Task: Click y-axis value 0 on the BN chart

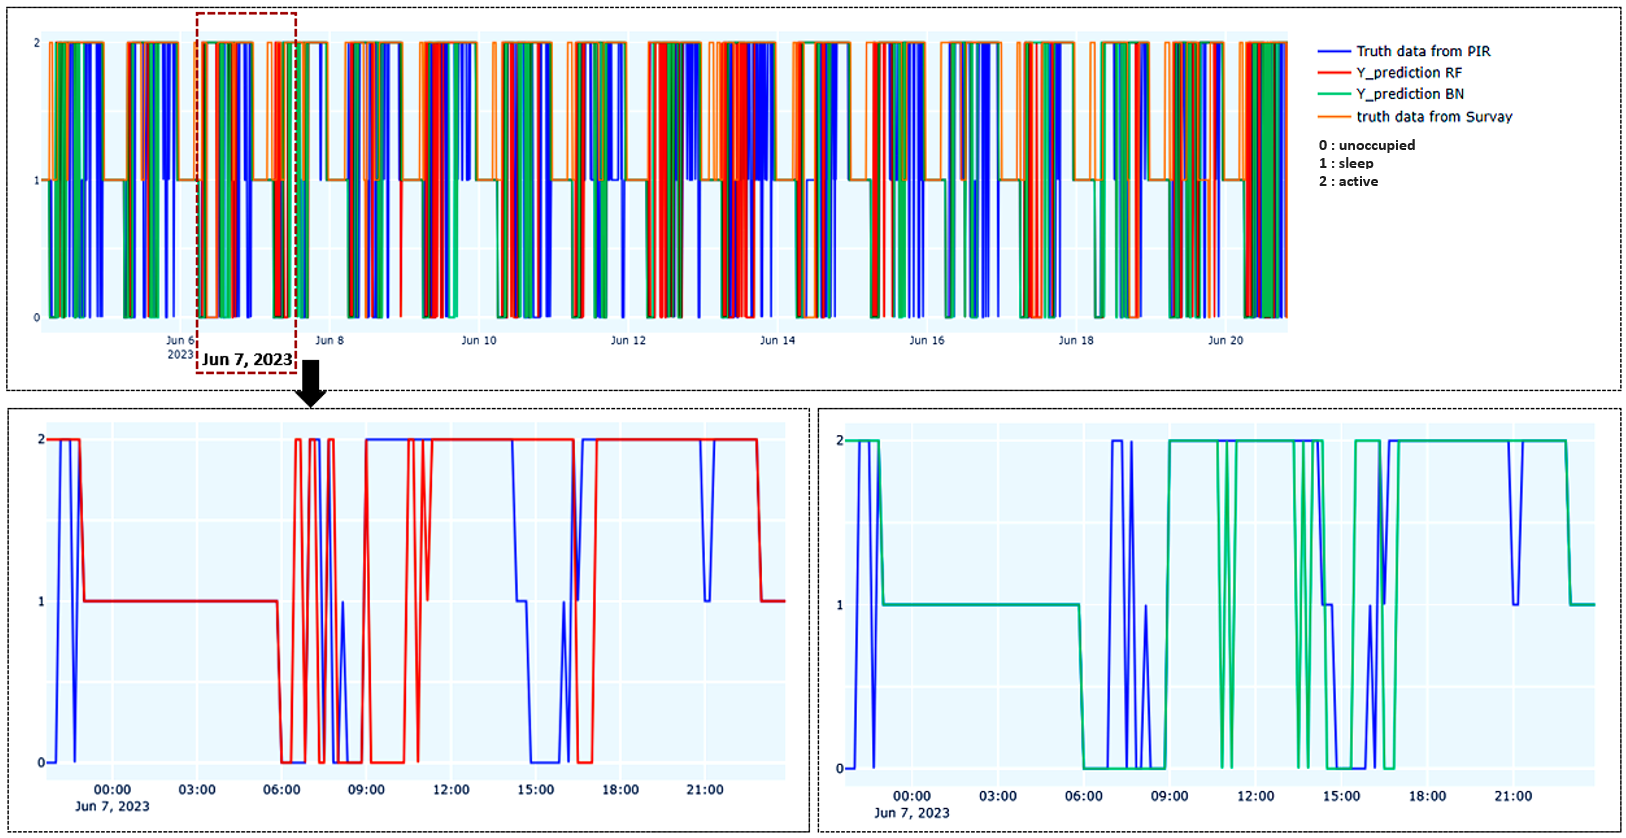Action: 840,769
